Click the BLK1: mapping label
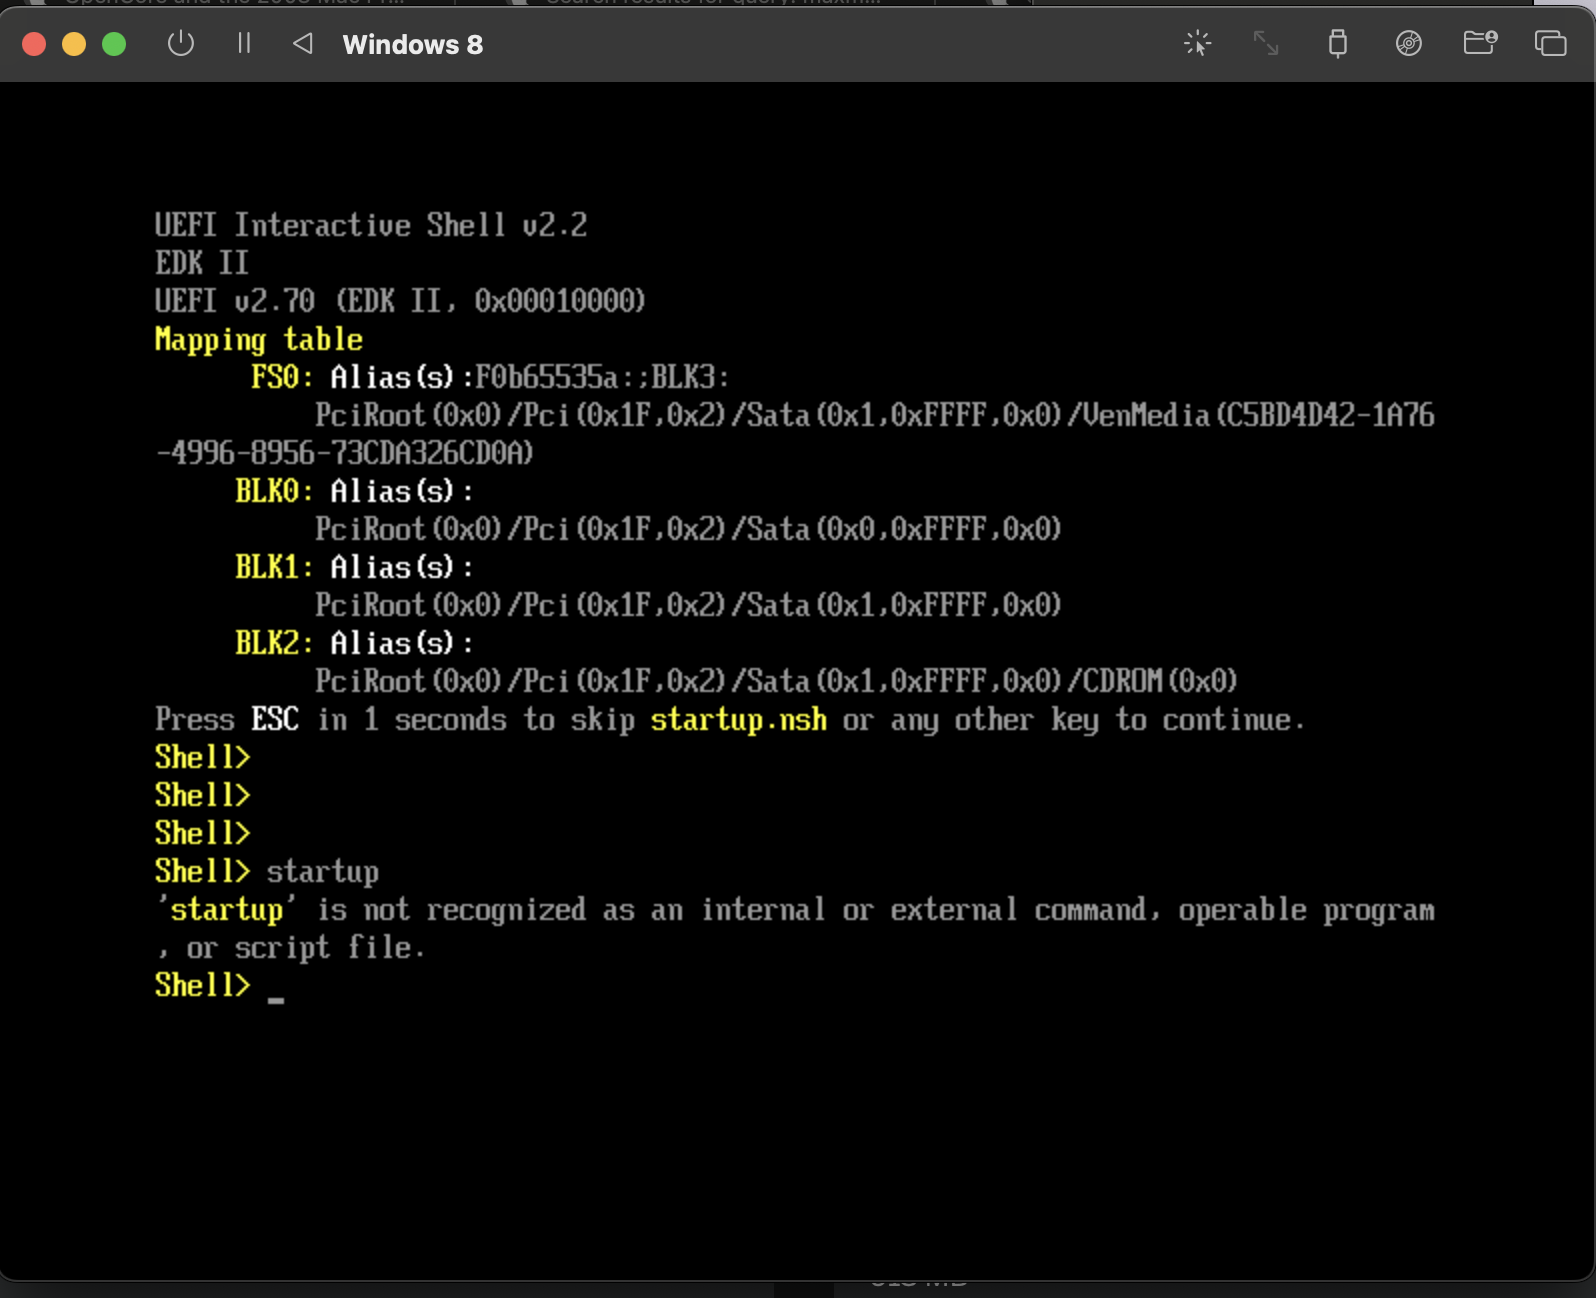1596x1298 pixels. (x=274, y=567)
